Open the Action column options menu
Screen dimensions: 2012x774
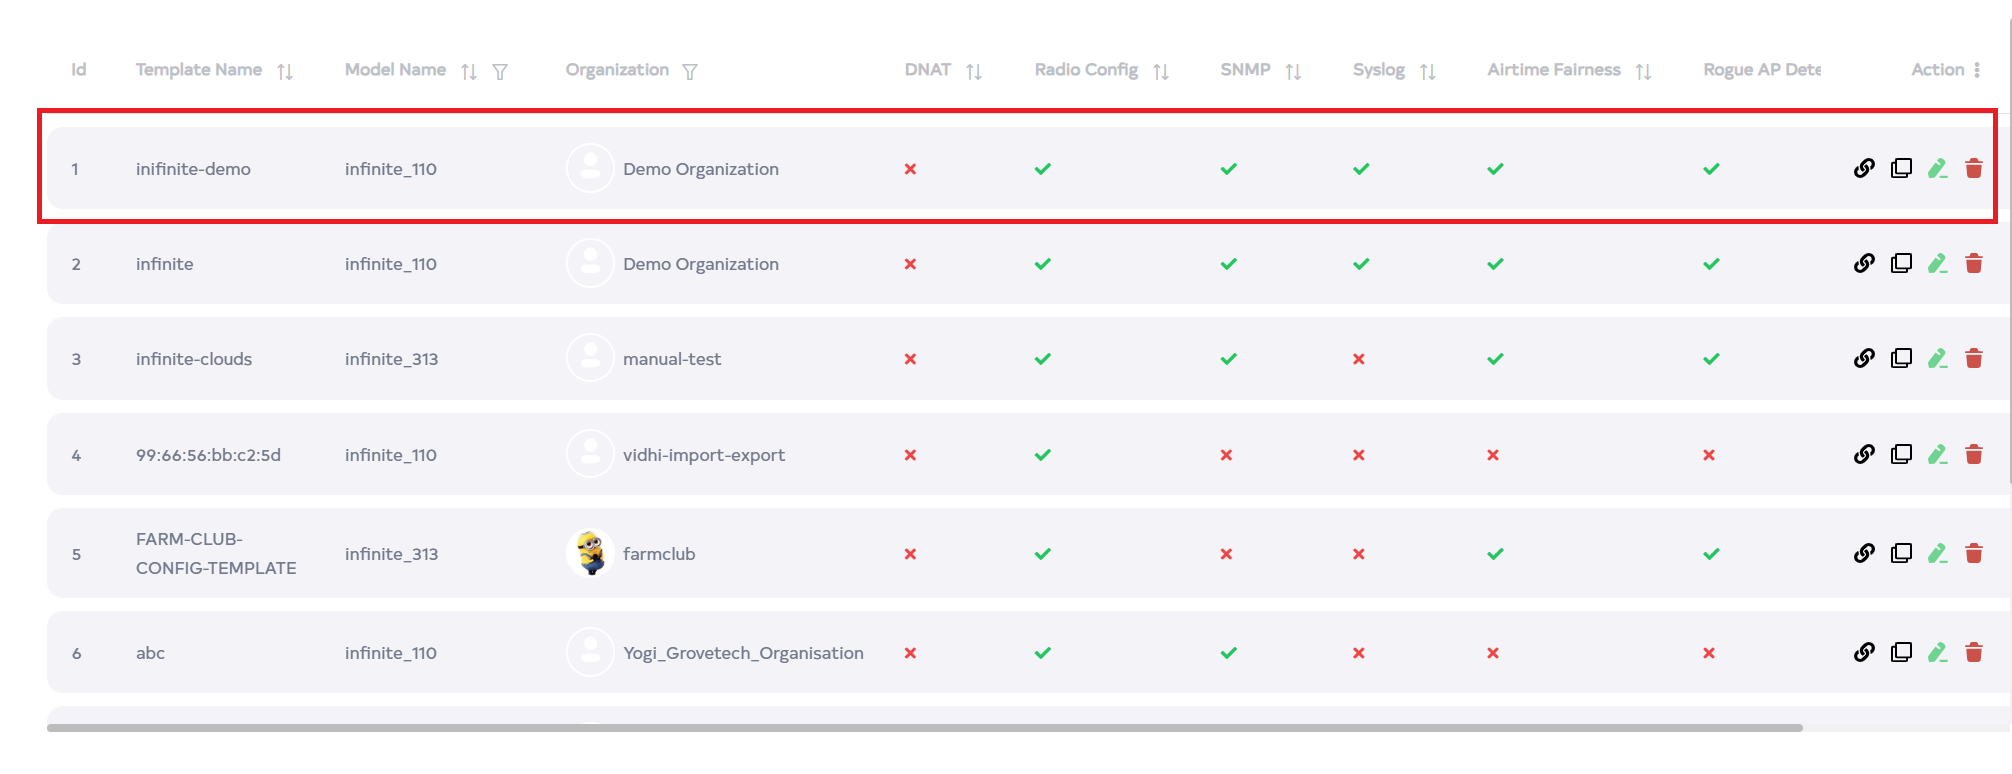(x=1977, y=70)
